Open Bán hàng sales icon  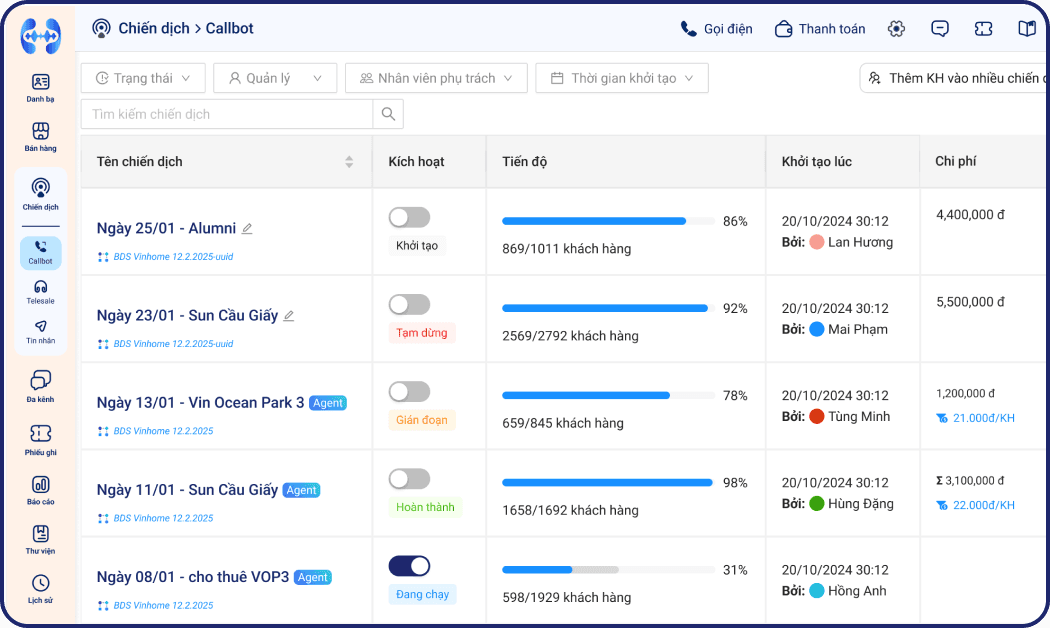(x=40, y=137)
